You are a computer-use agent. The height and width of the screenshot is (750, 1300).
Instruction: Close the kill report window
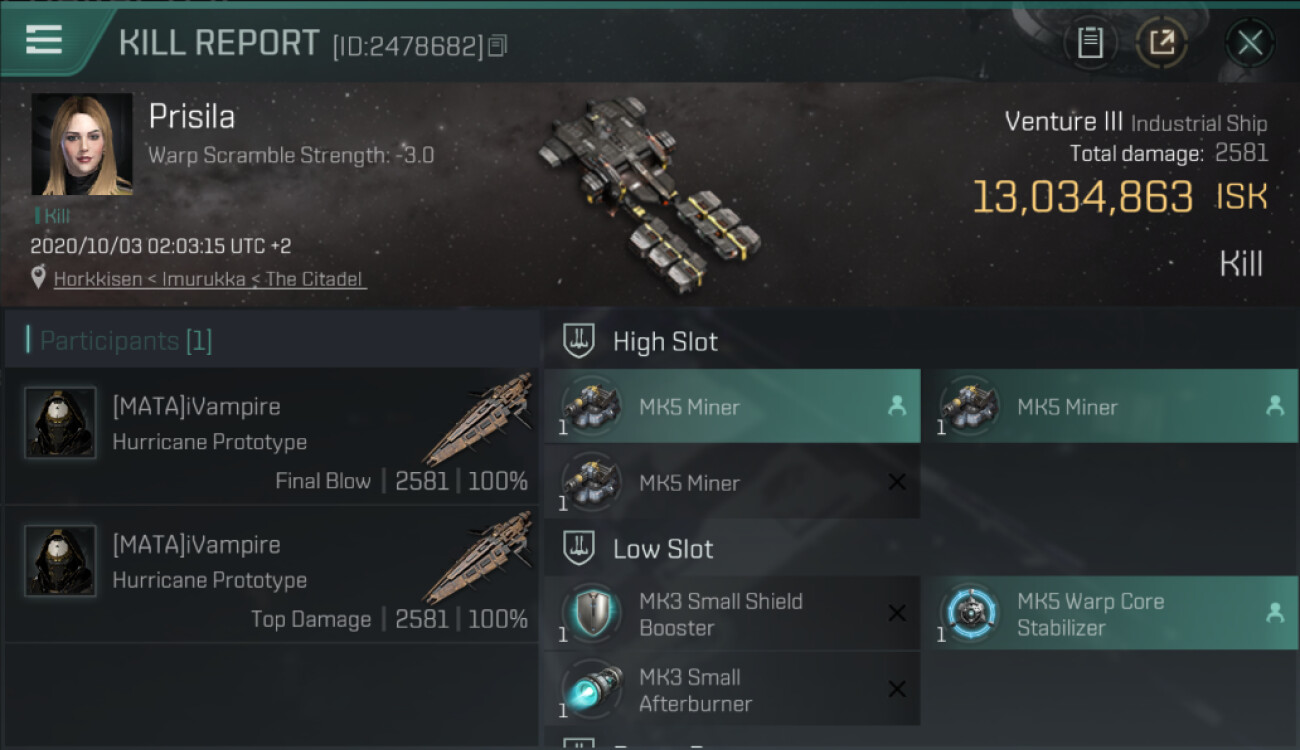[1249, 43]
